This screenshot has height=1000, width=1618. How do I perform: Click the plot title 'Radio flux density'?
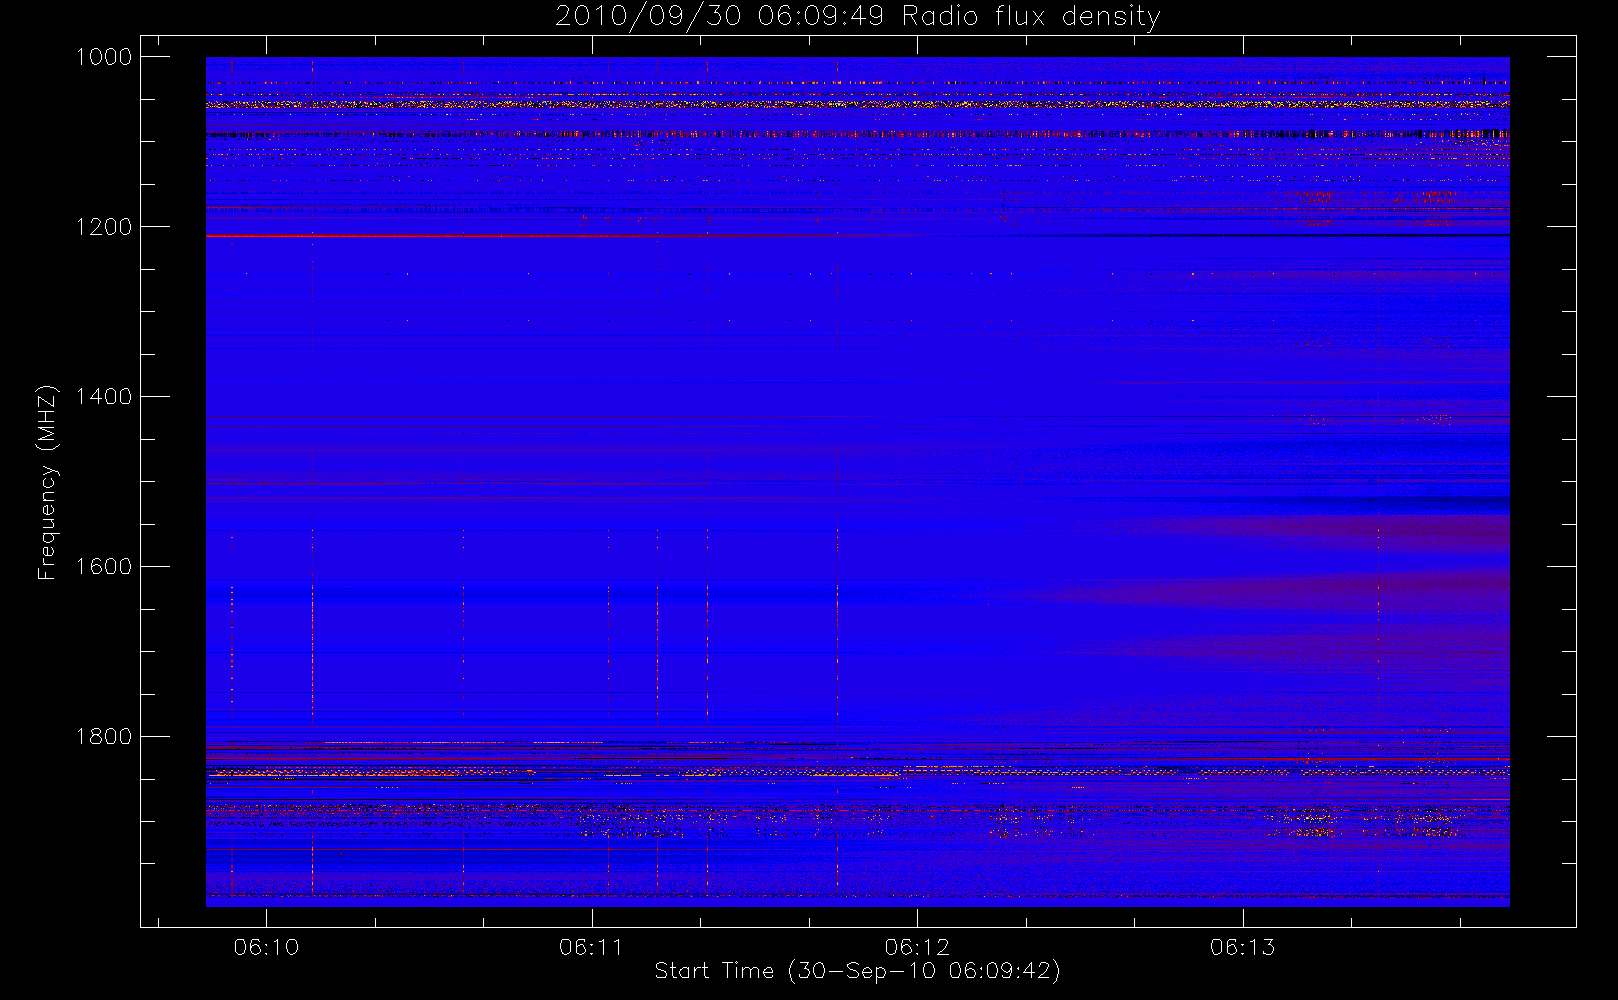(x=857, y=17)
